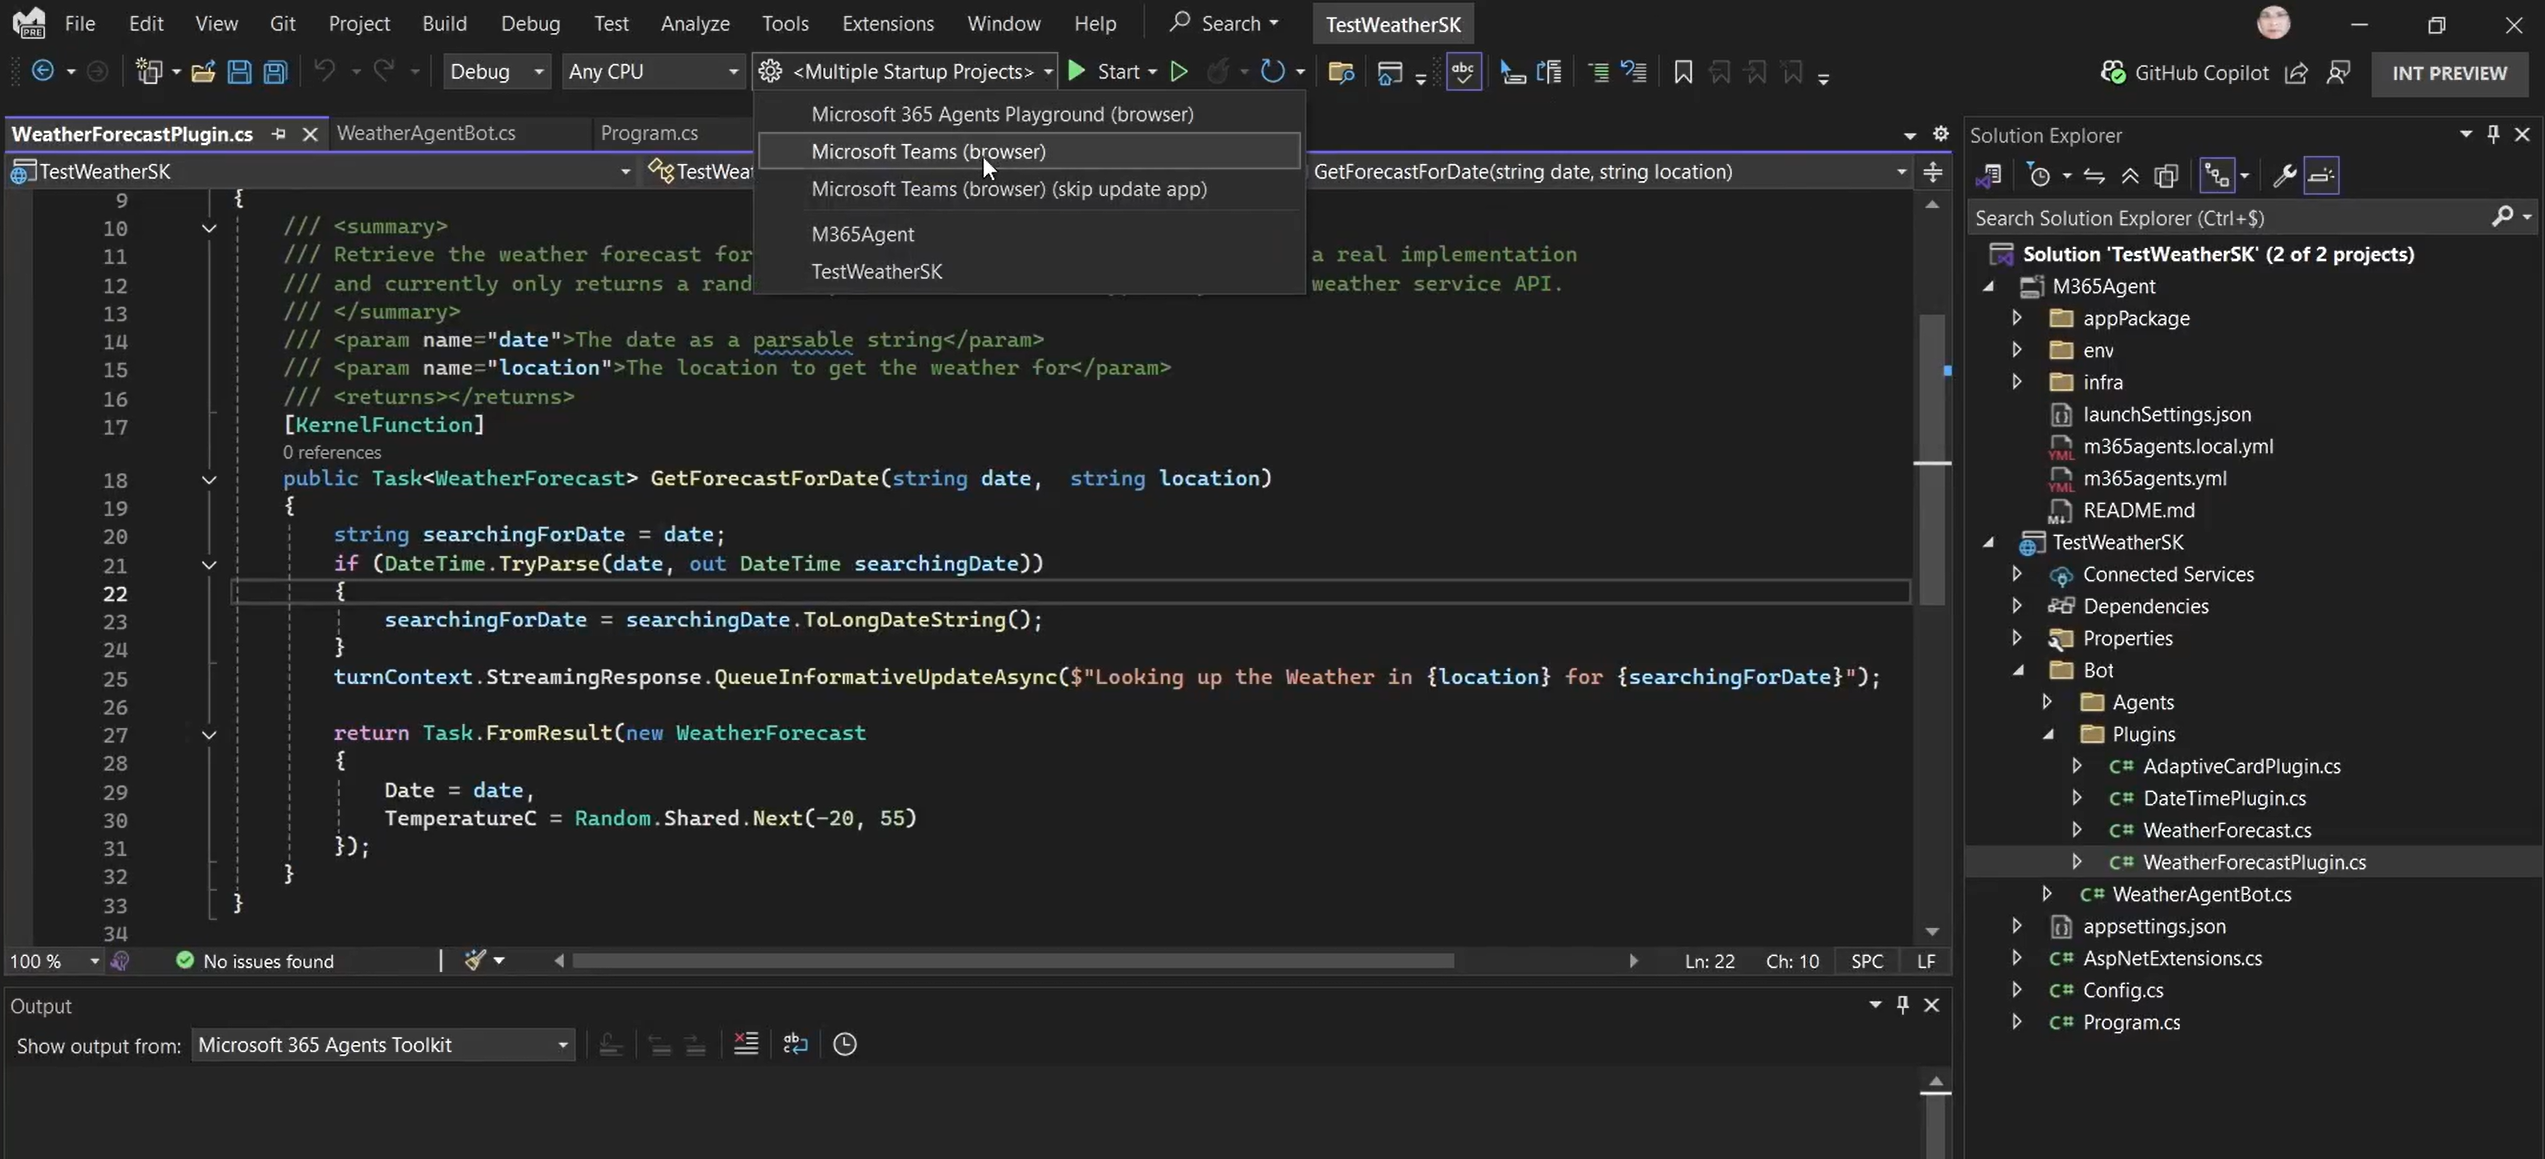Screen dimensions: 2545x1159
Task: Click the Pending Changes Filter clock icon
Action: (2039, 176)
